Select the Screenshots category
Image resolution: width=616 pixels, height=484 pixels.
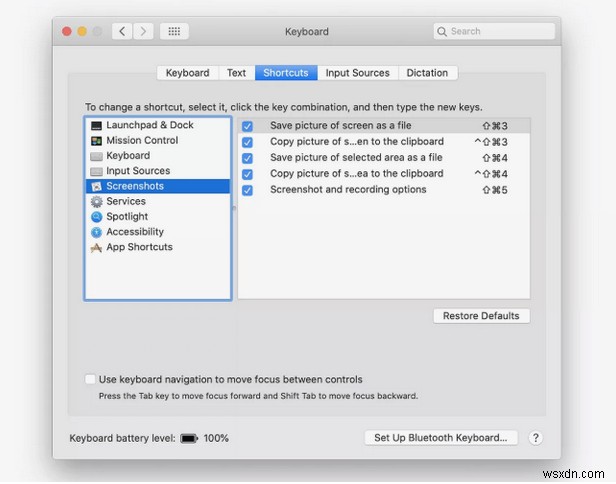[158, 186]
